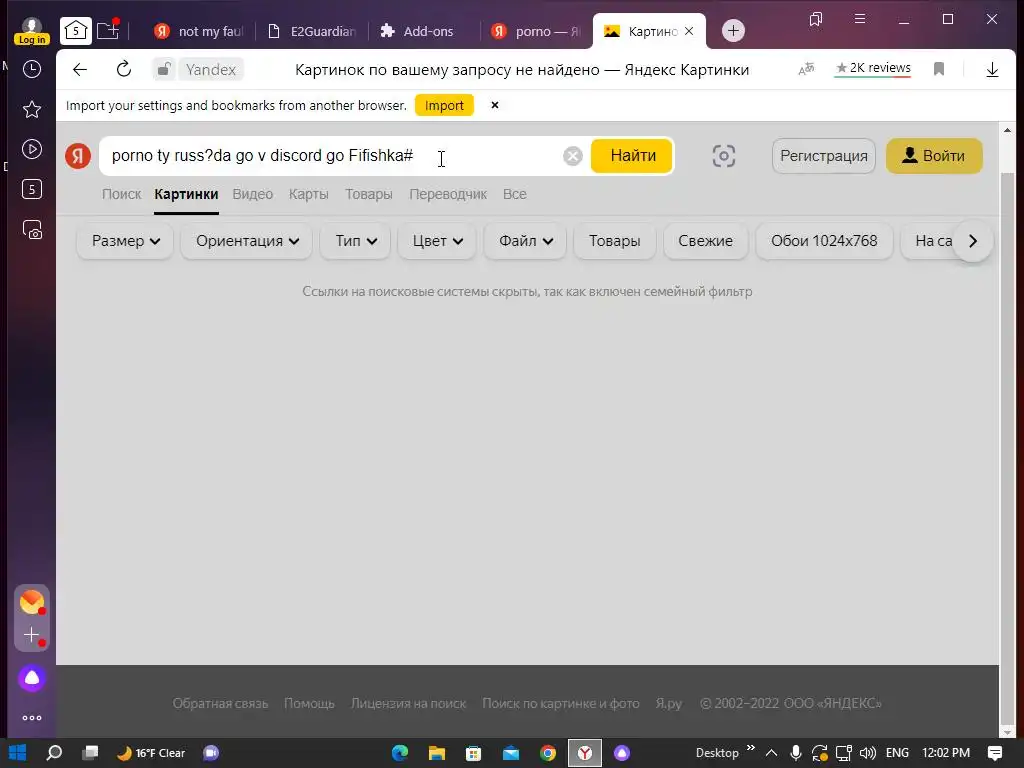Open the Лицензия на поиск link
This screenshot has width=1024, height=768.
[x=408, y=703]
